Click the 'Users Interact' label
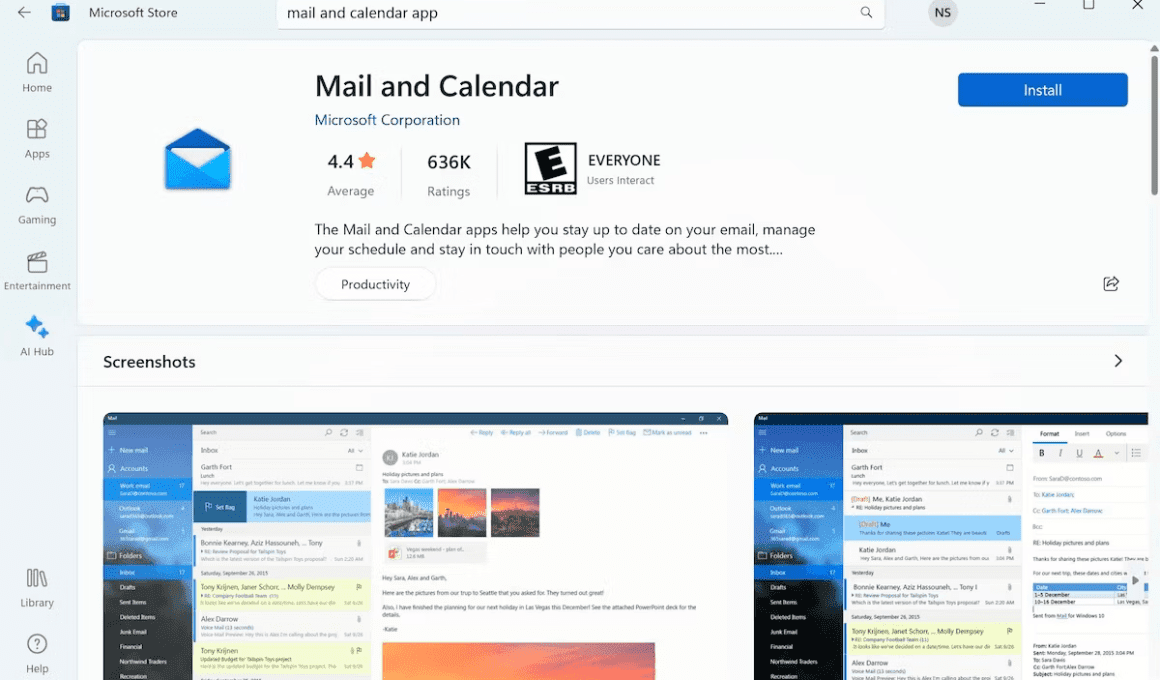The width and height of the screenshot is (1160, 680). click(620, 181)
